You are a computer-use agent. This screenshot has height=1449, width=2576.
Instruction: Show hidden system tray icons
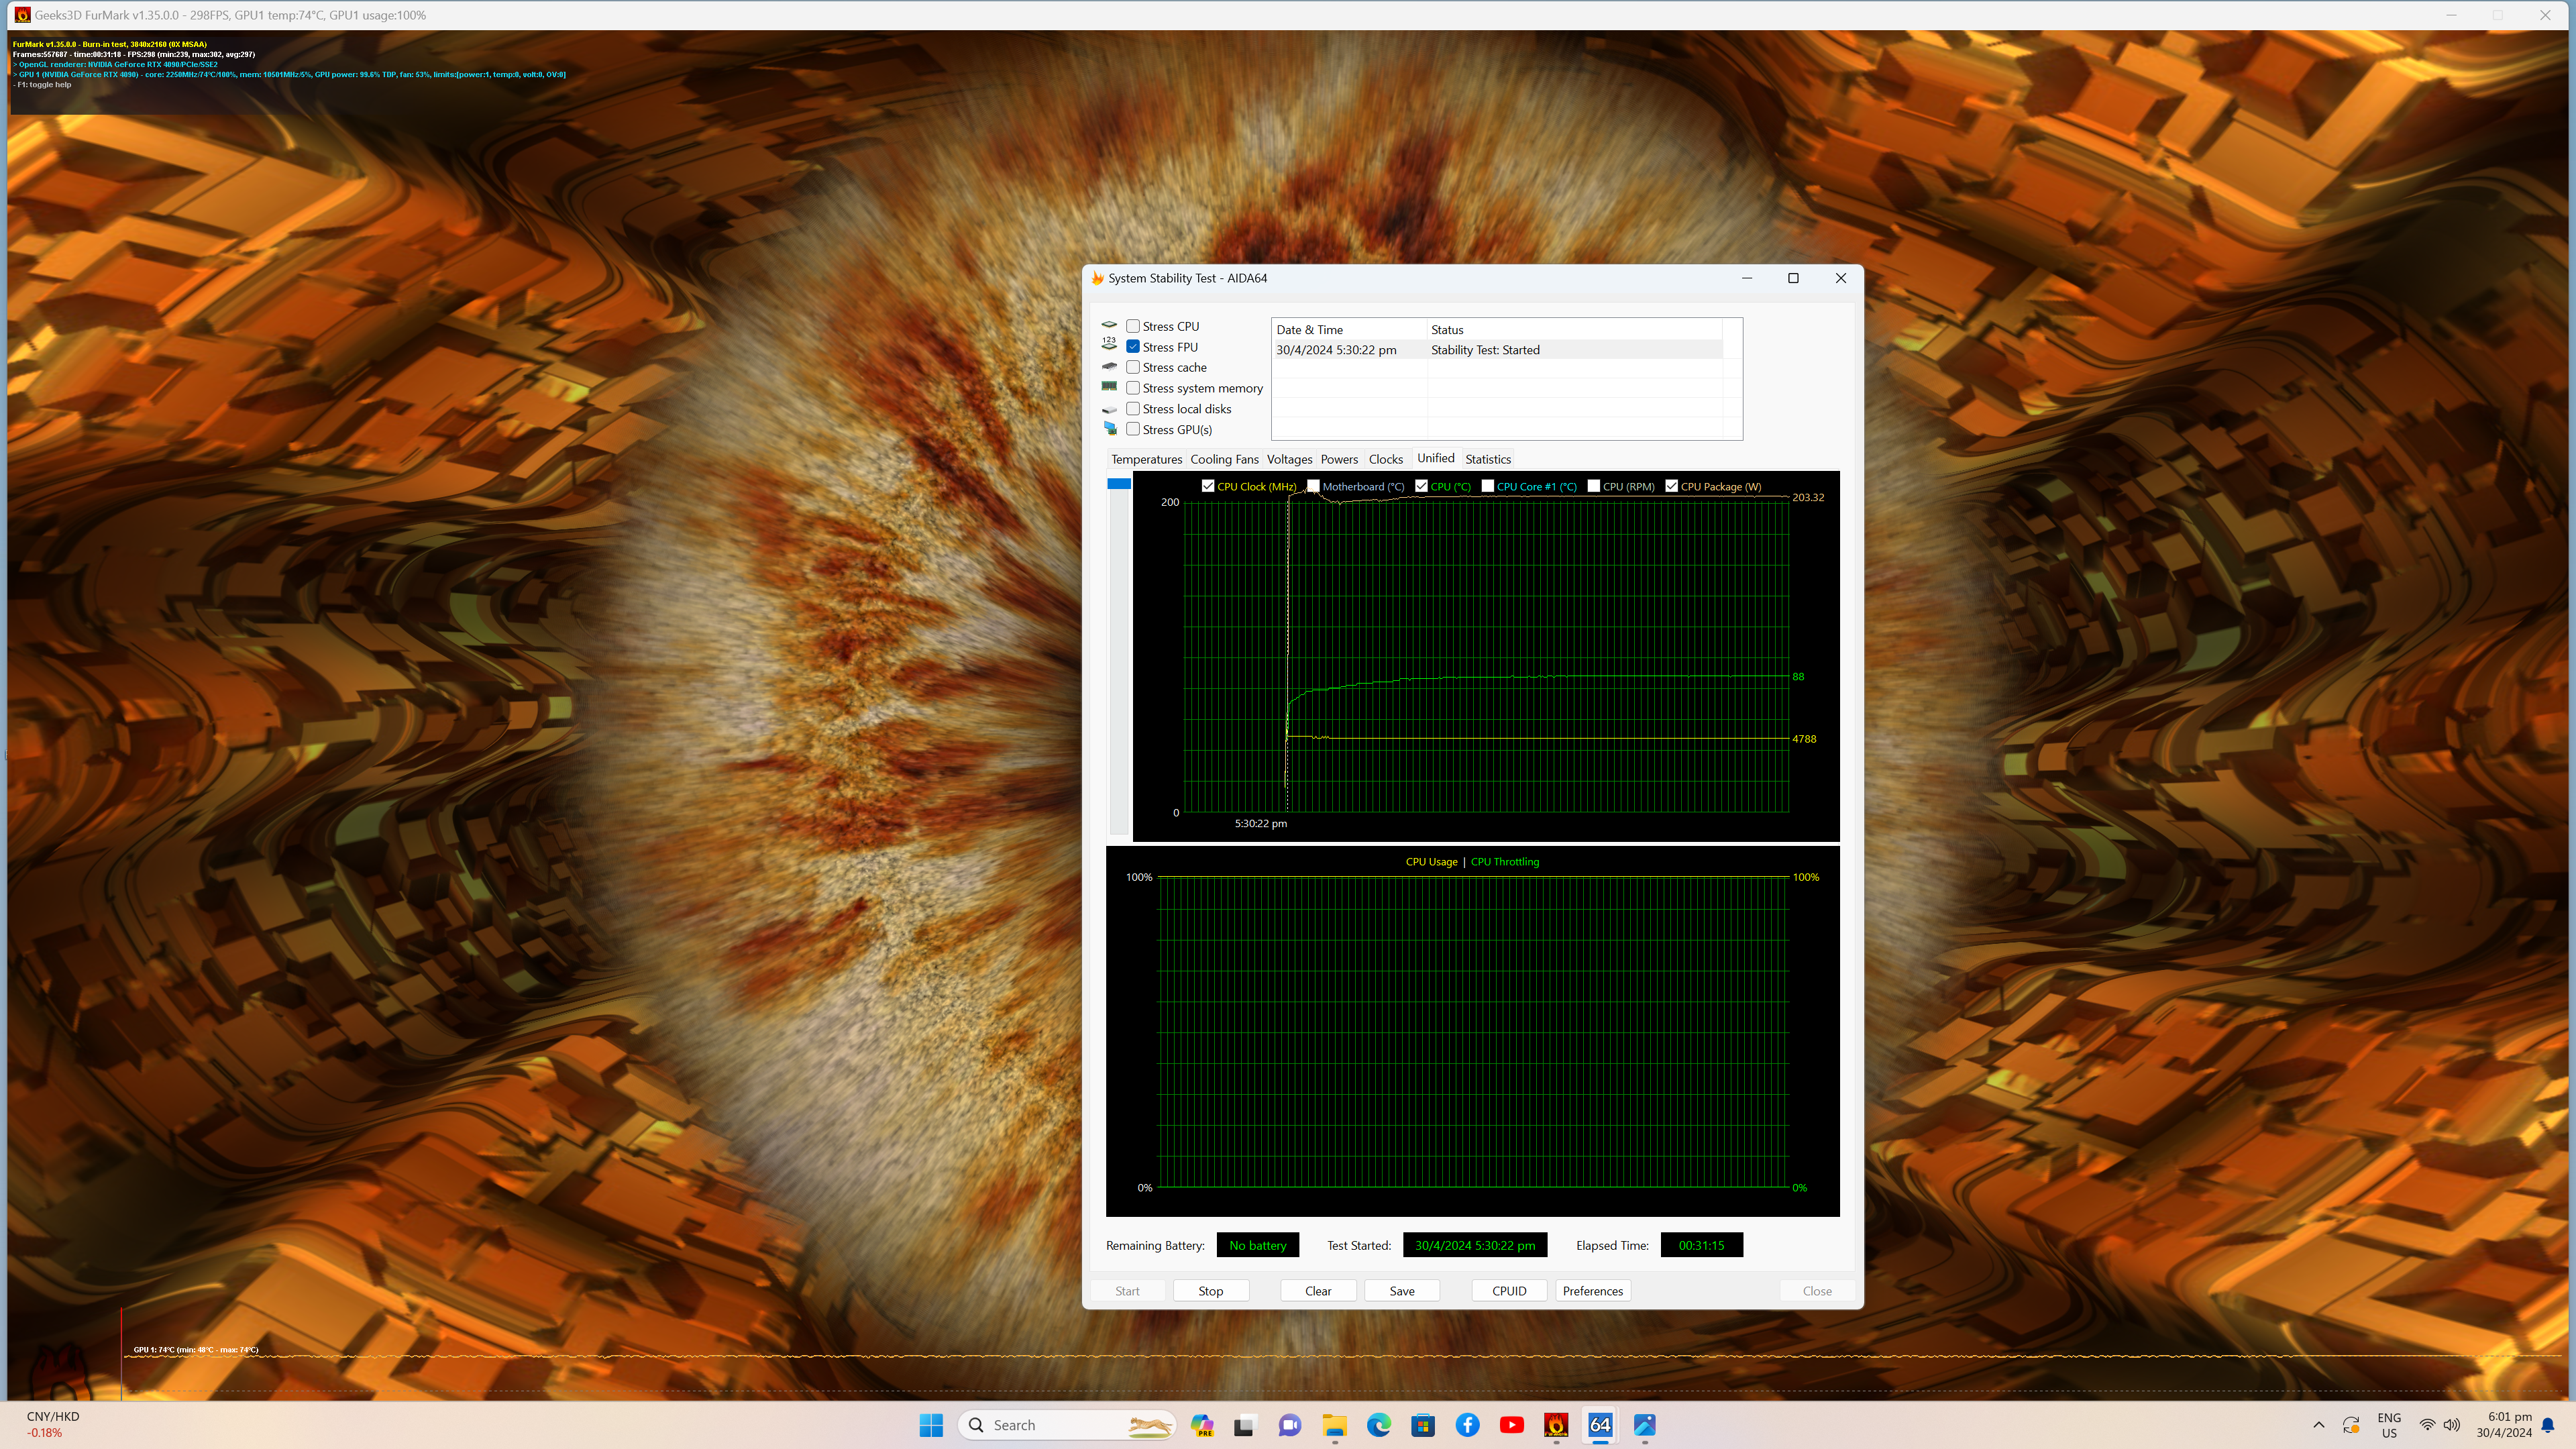pyautogui.click(x=2319, y=1425)
